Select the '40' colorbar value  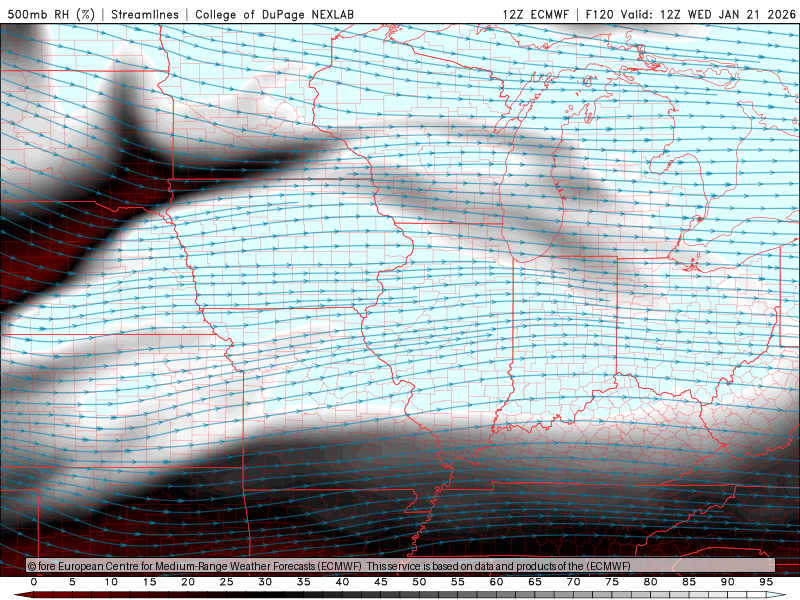(342, 582)
